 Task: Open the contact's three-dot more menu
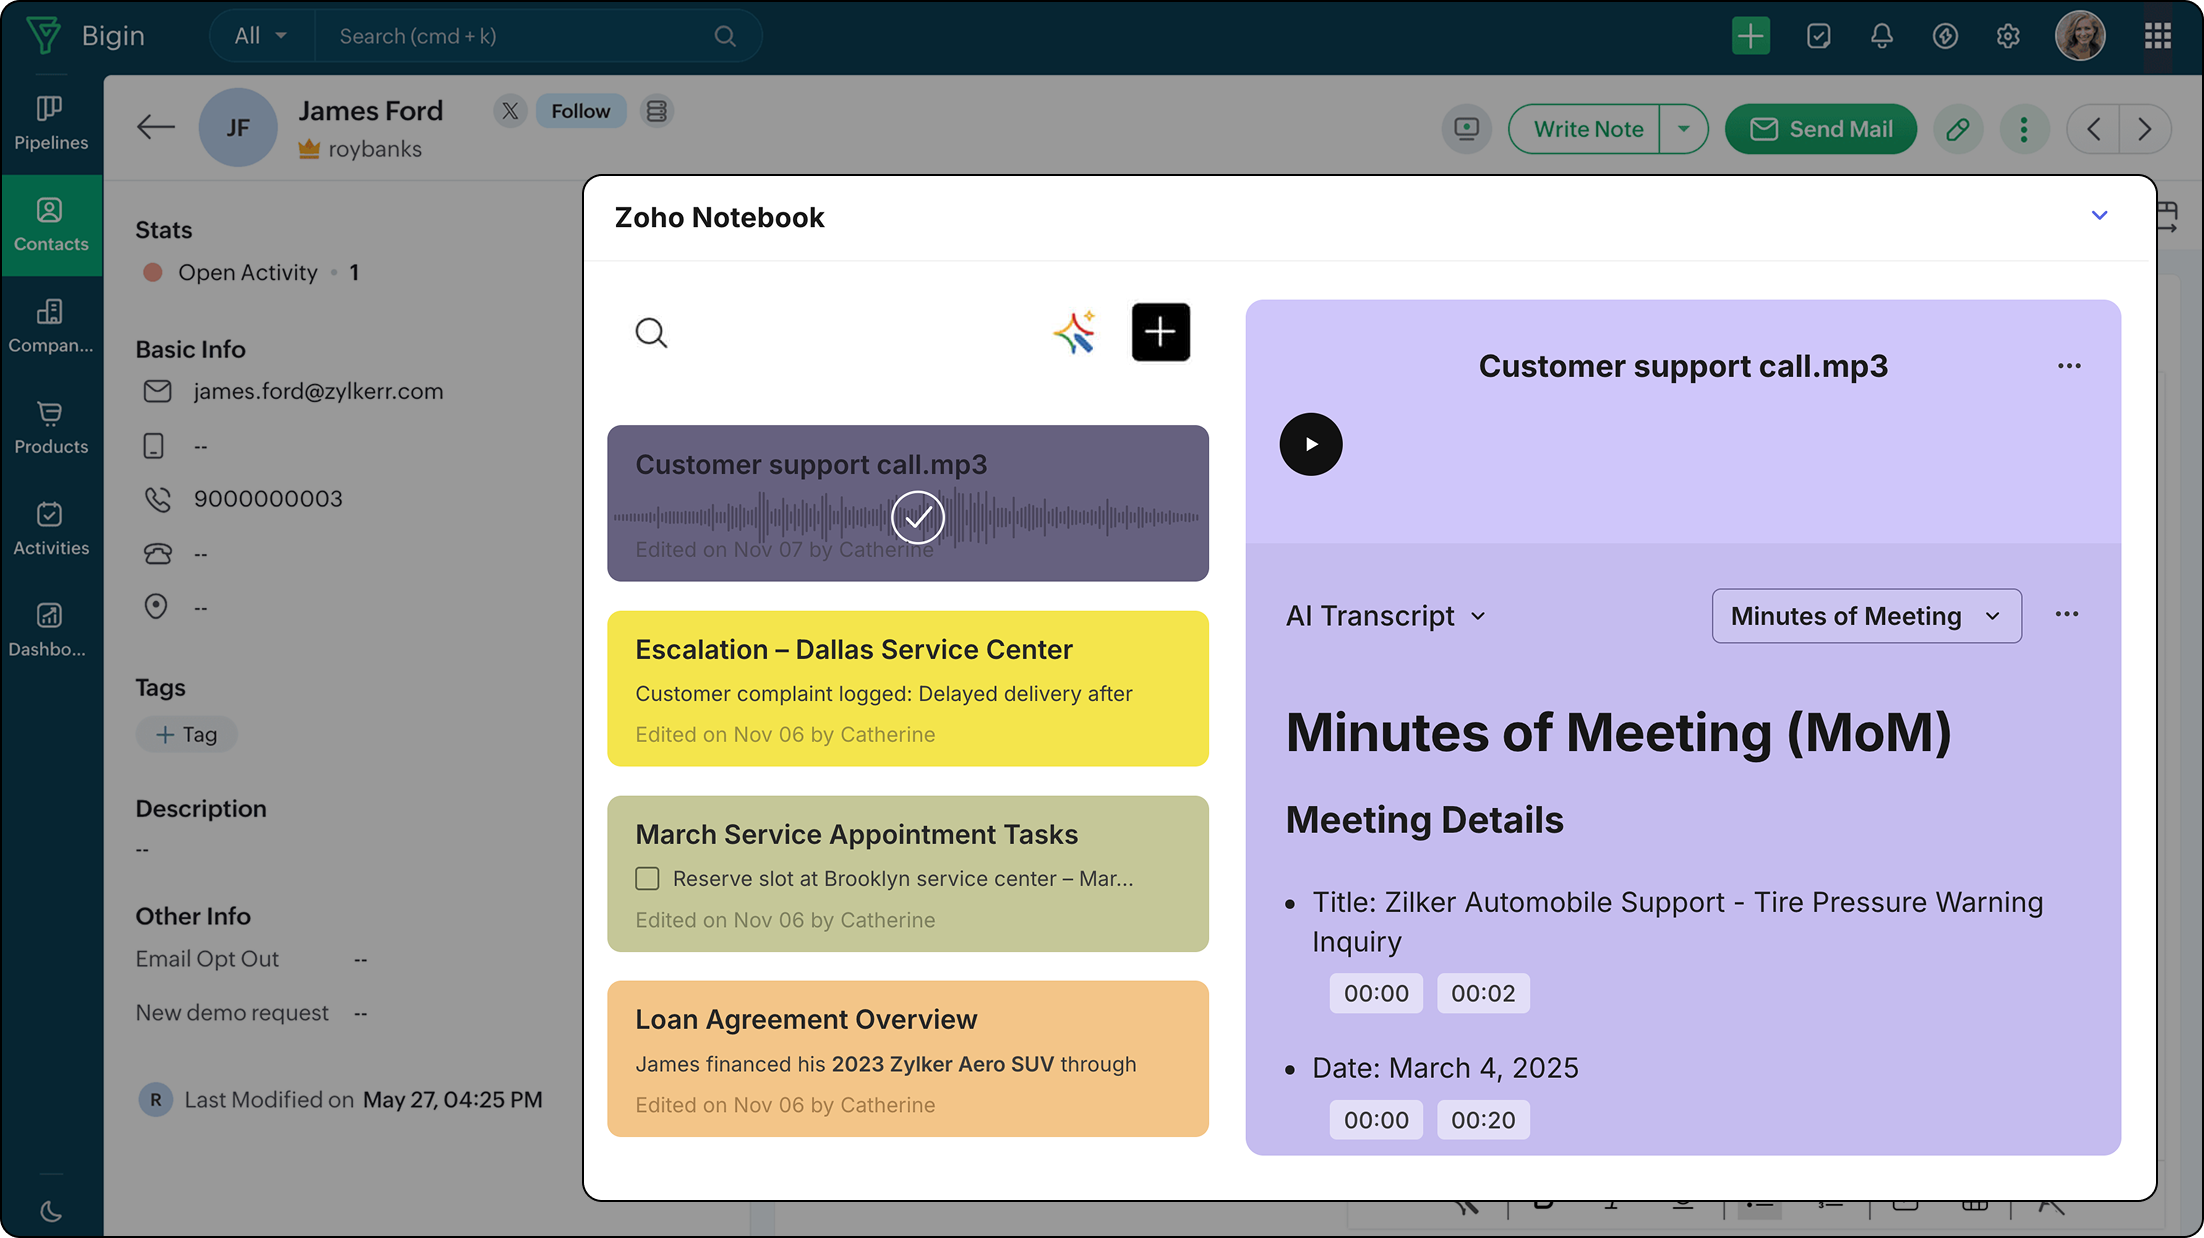pos(2024,129)
